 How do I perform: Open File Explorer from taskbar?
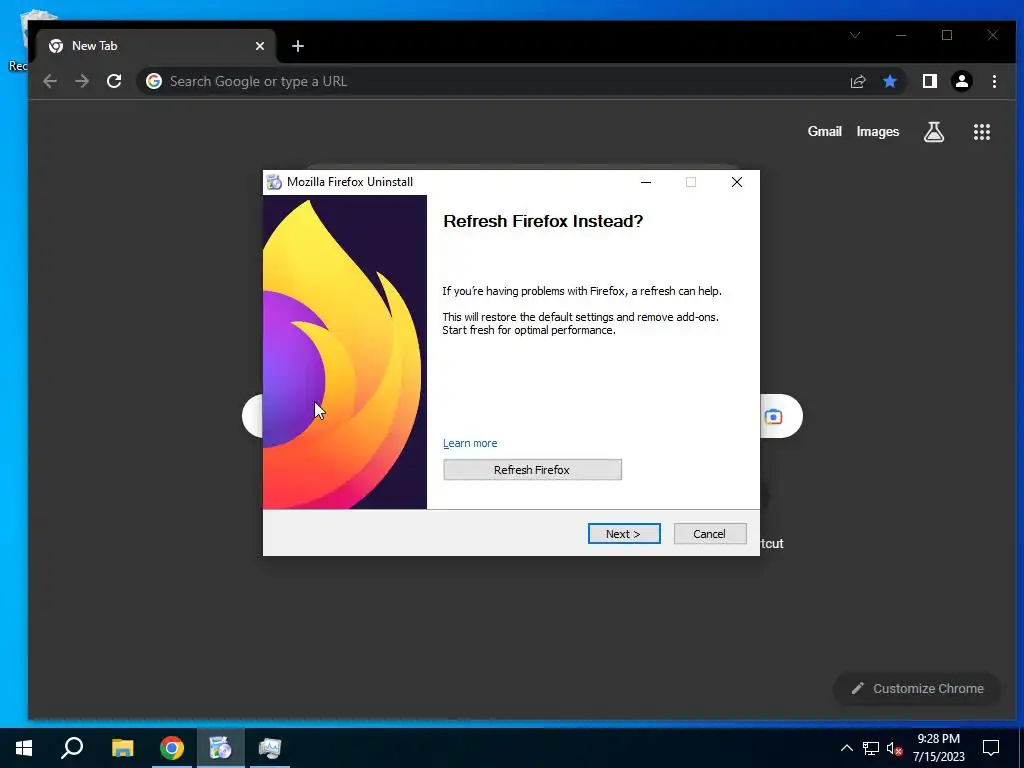coord(122,748)
